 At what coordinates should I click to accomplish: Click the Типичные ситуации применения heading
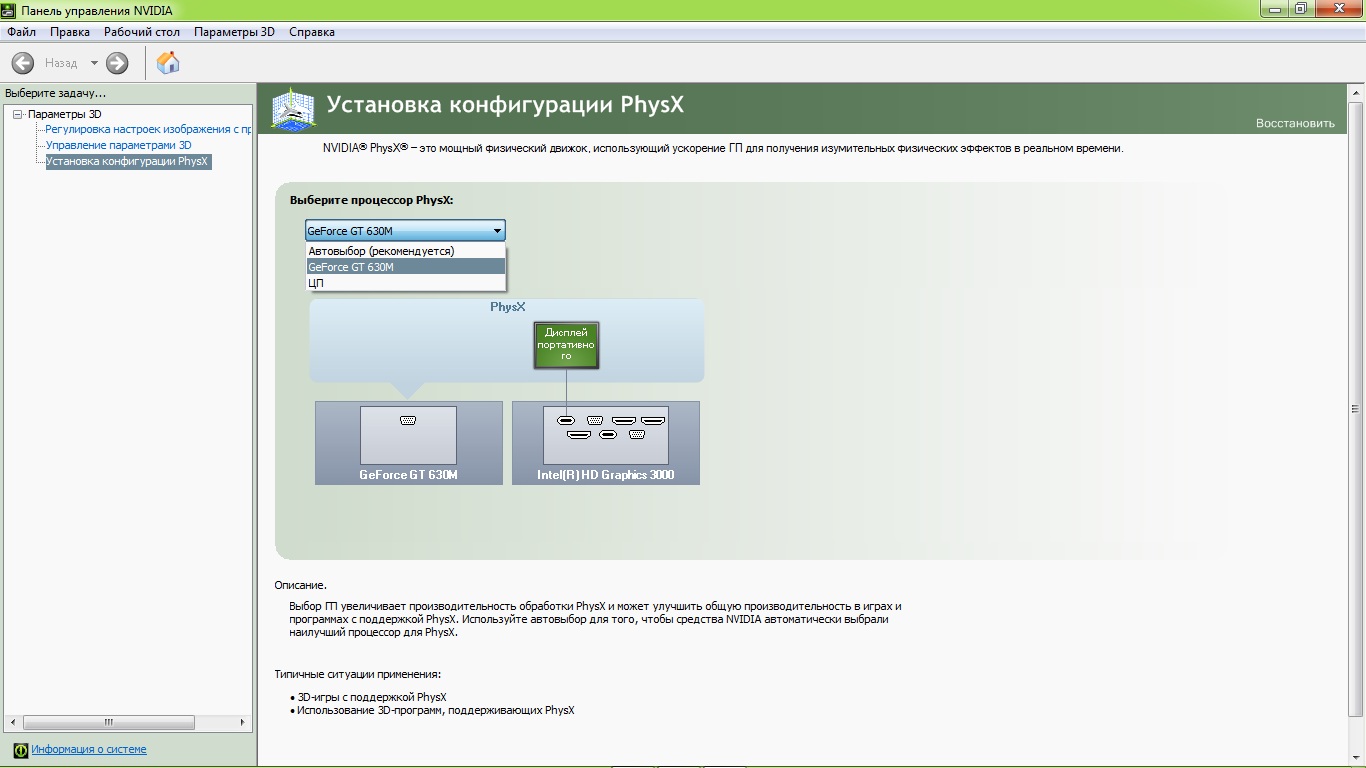click(x=358, y=674)
